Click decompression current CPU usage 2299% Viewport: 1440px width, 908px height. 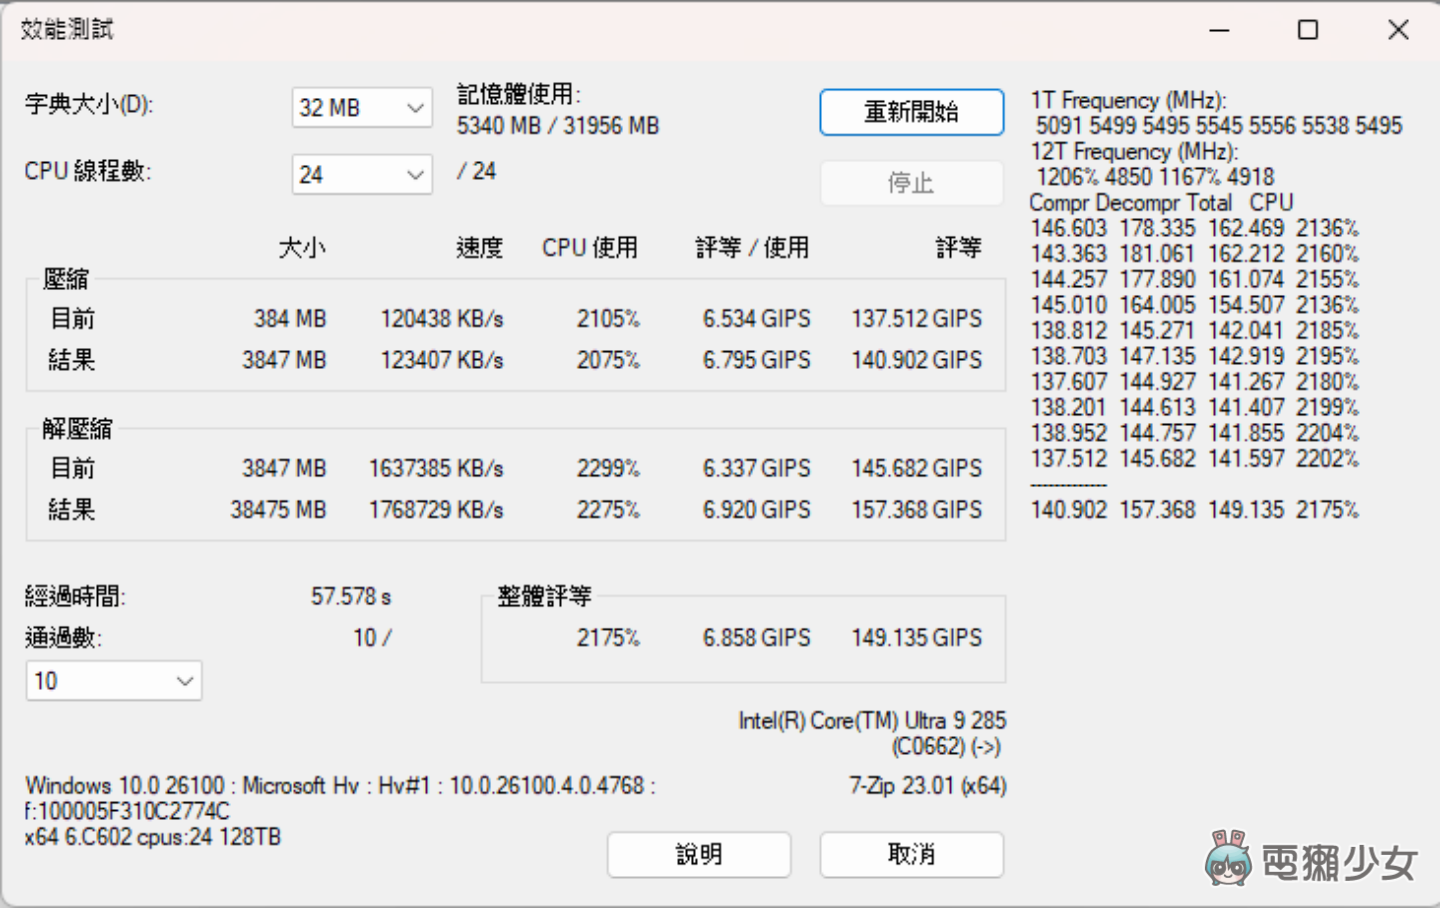coord(608,469)
